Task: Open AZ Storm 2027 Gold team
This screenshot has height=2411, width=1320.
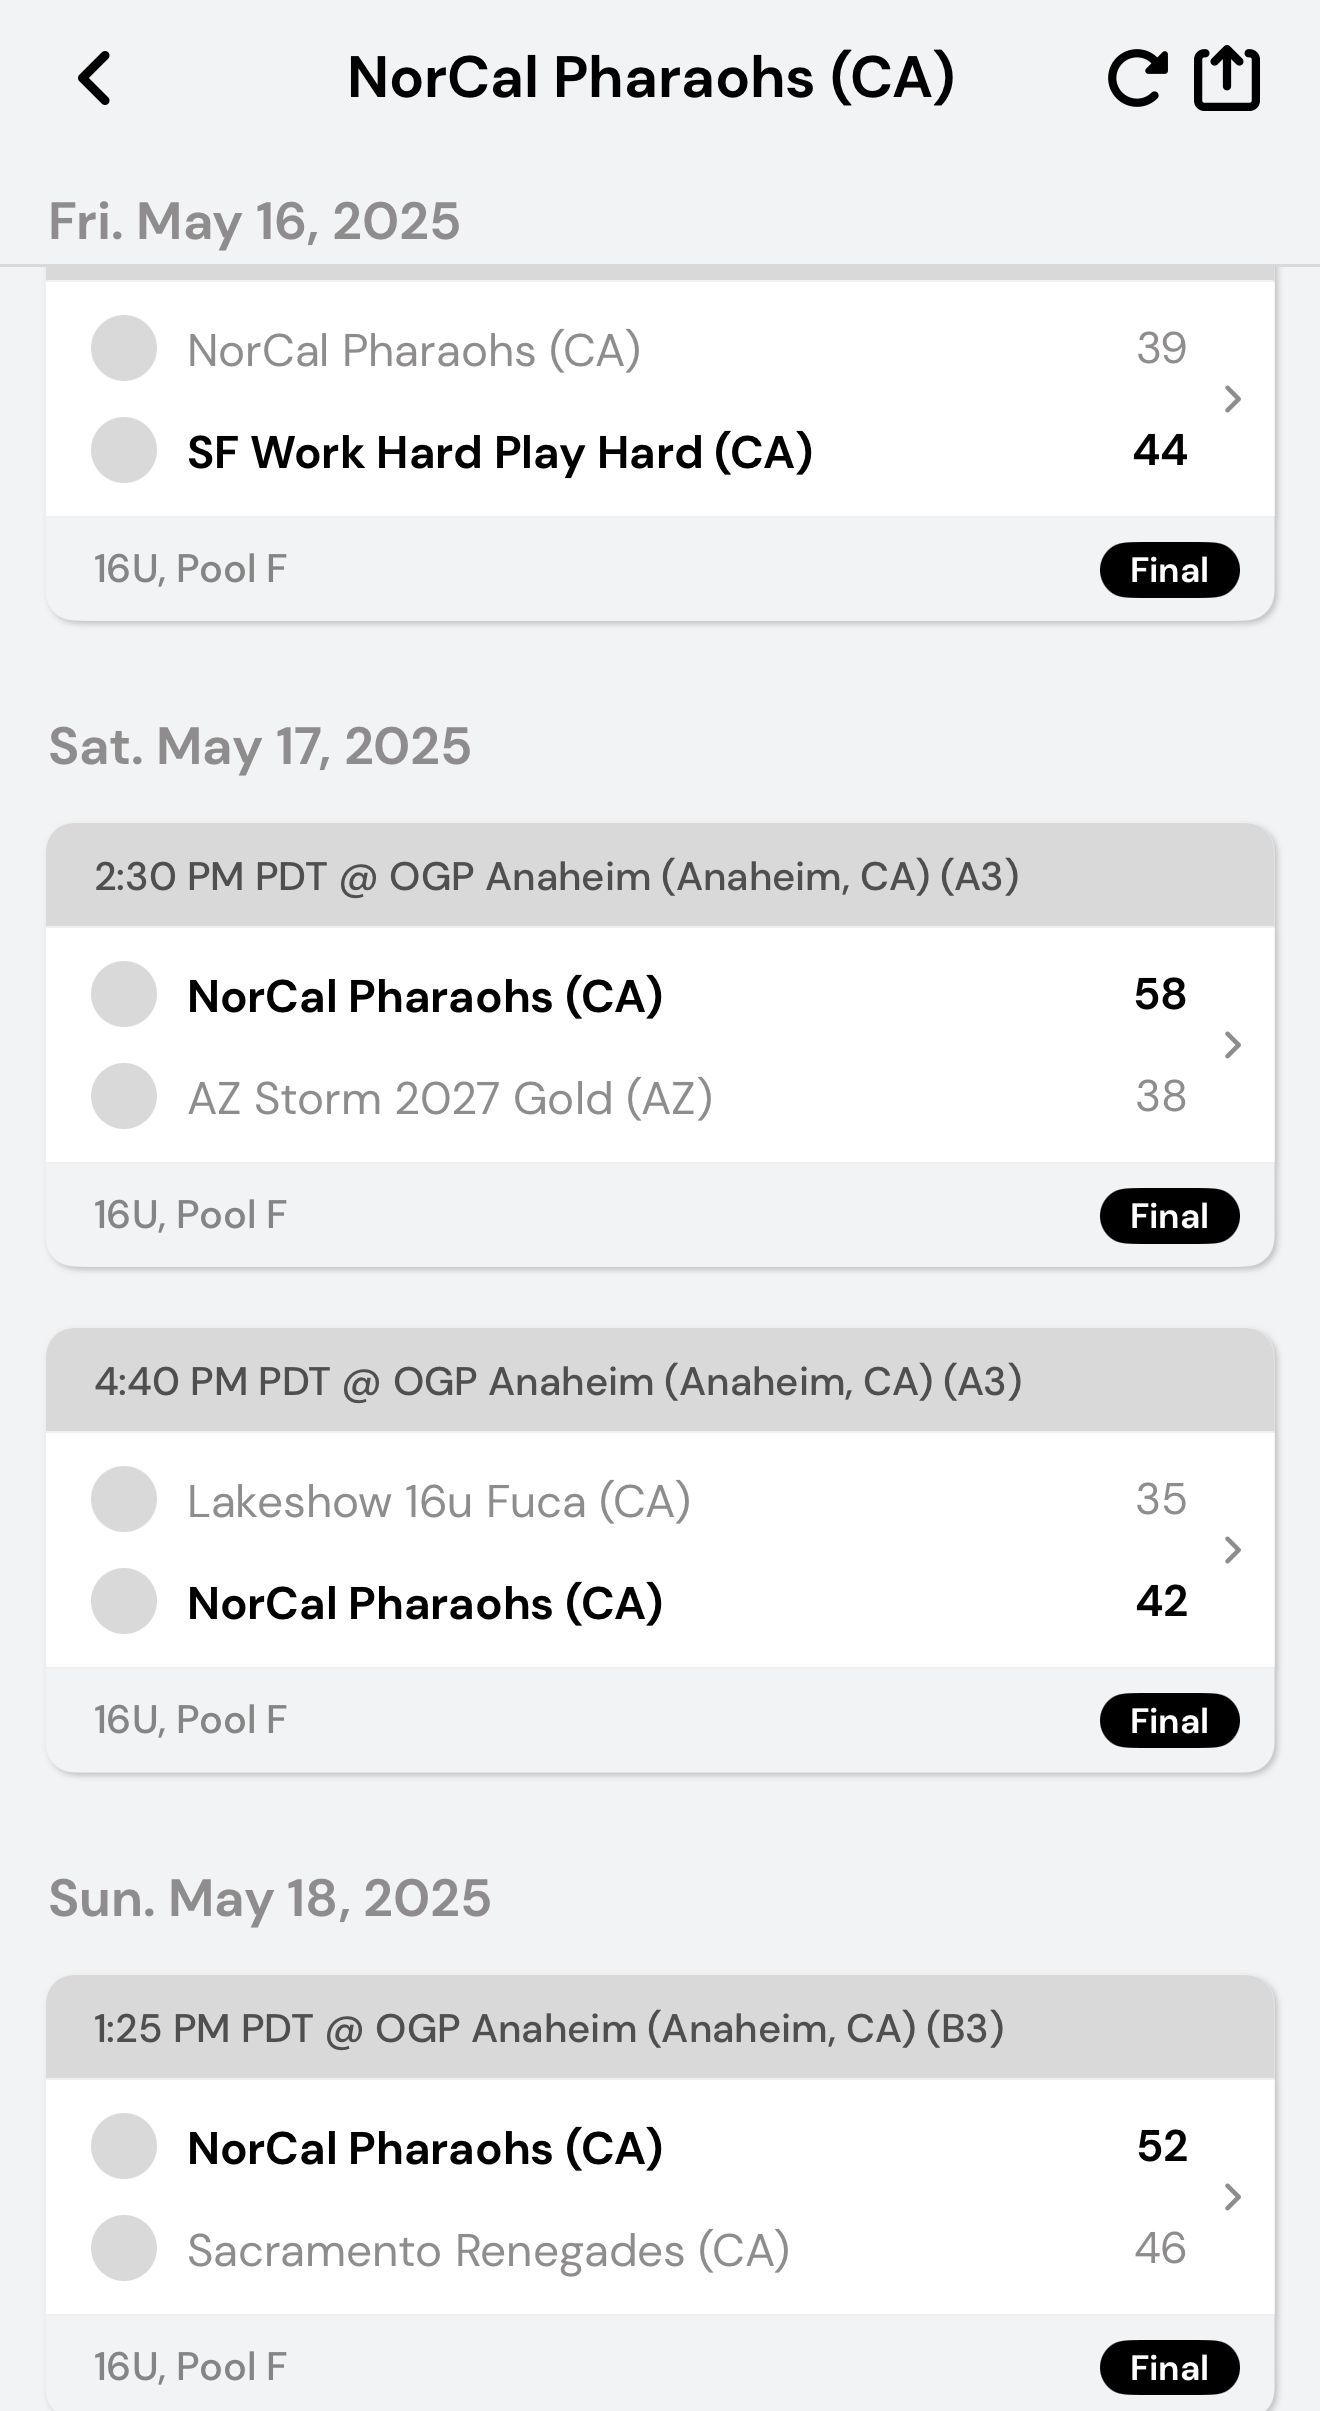Action: point(450,1099)
